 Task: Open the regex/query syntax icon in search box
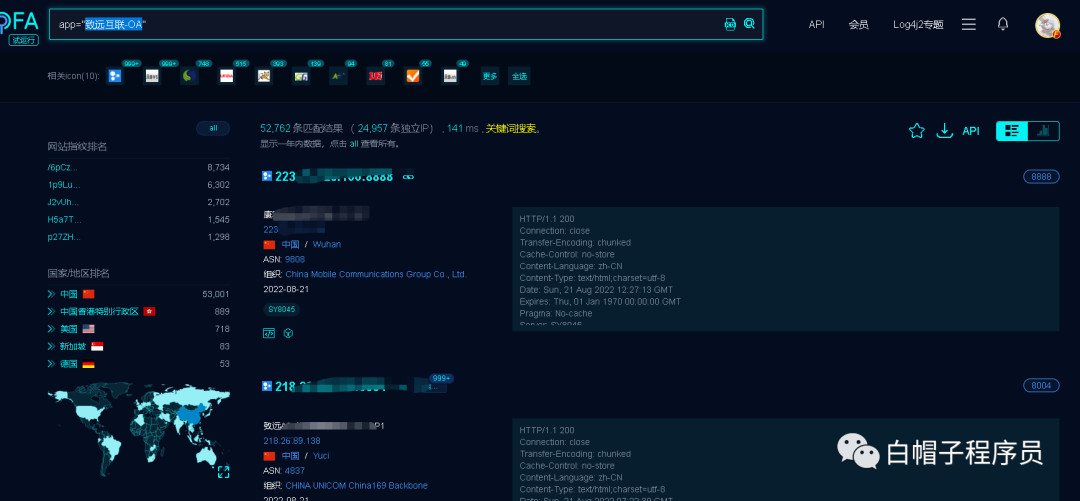coord(730,24)
